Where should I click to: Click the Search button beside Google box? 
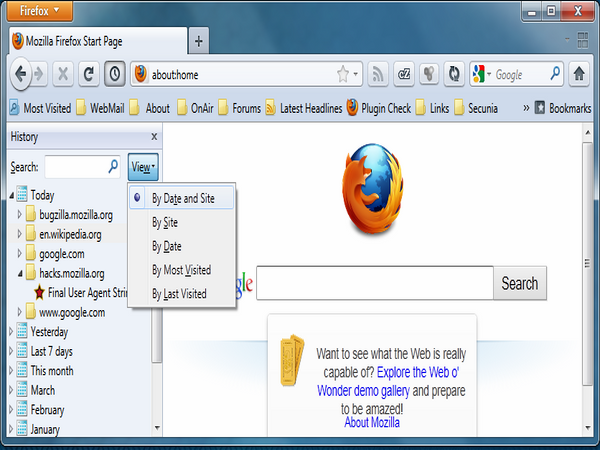coord(519,283)
